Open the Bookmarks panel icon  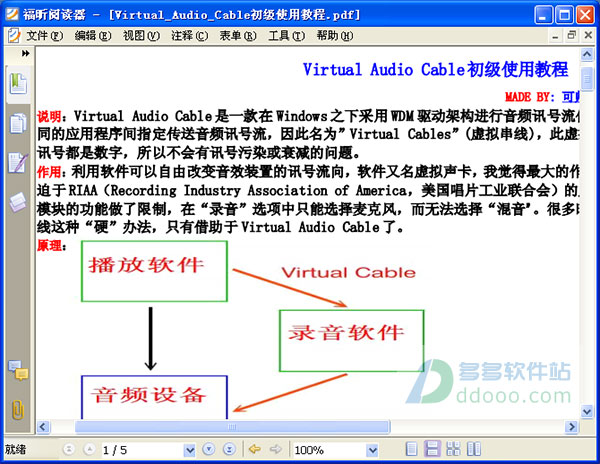click(18, 84)
